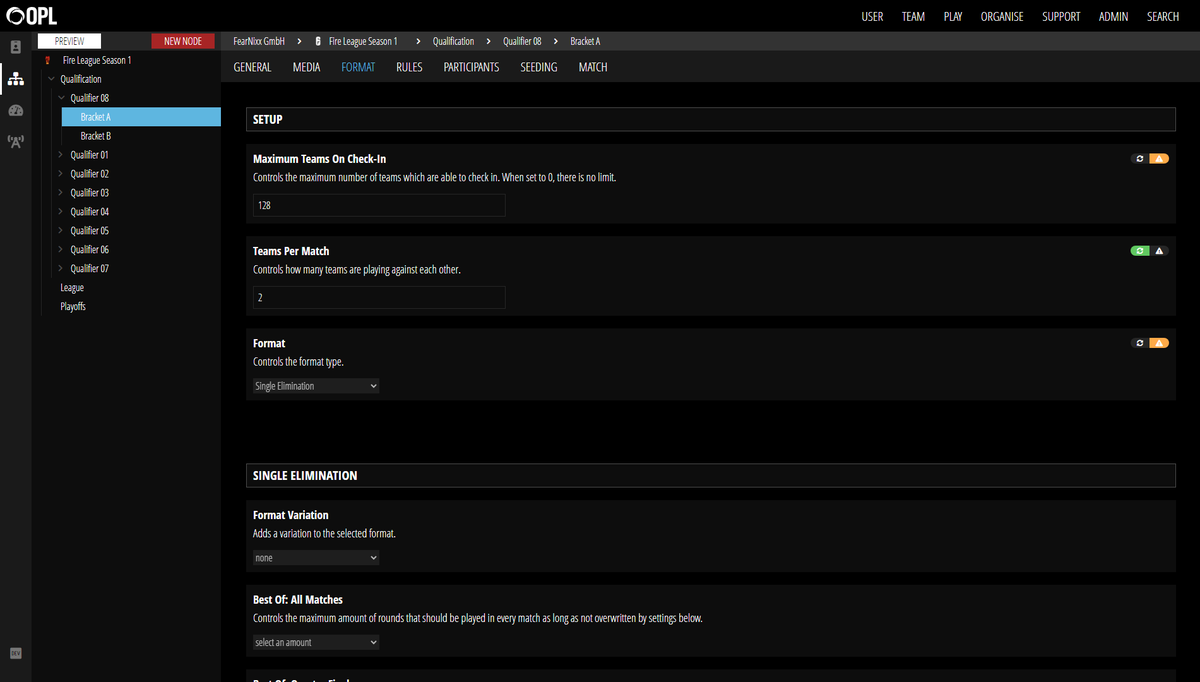Select Fire League Season 1 tree root
Screen dimensions: 1200x682
(97, 60)
